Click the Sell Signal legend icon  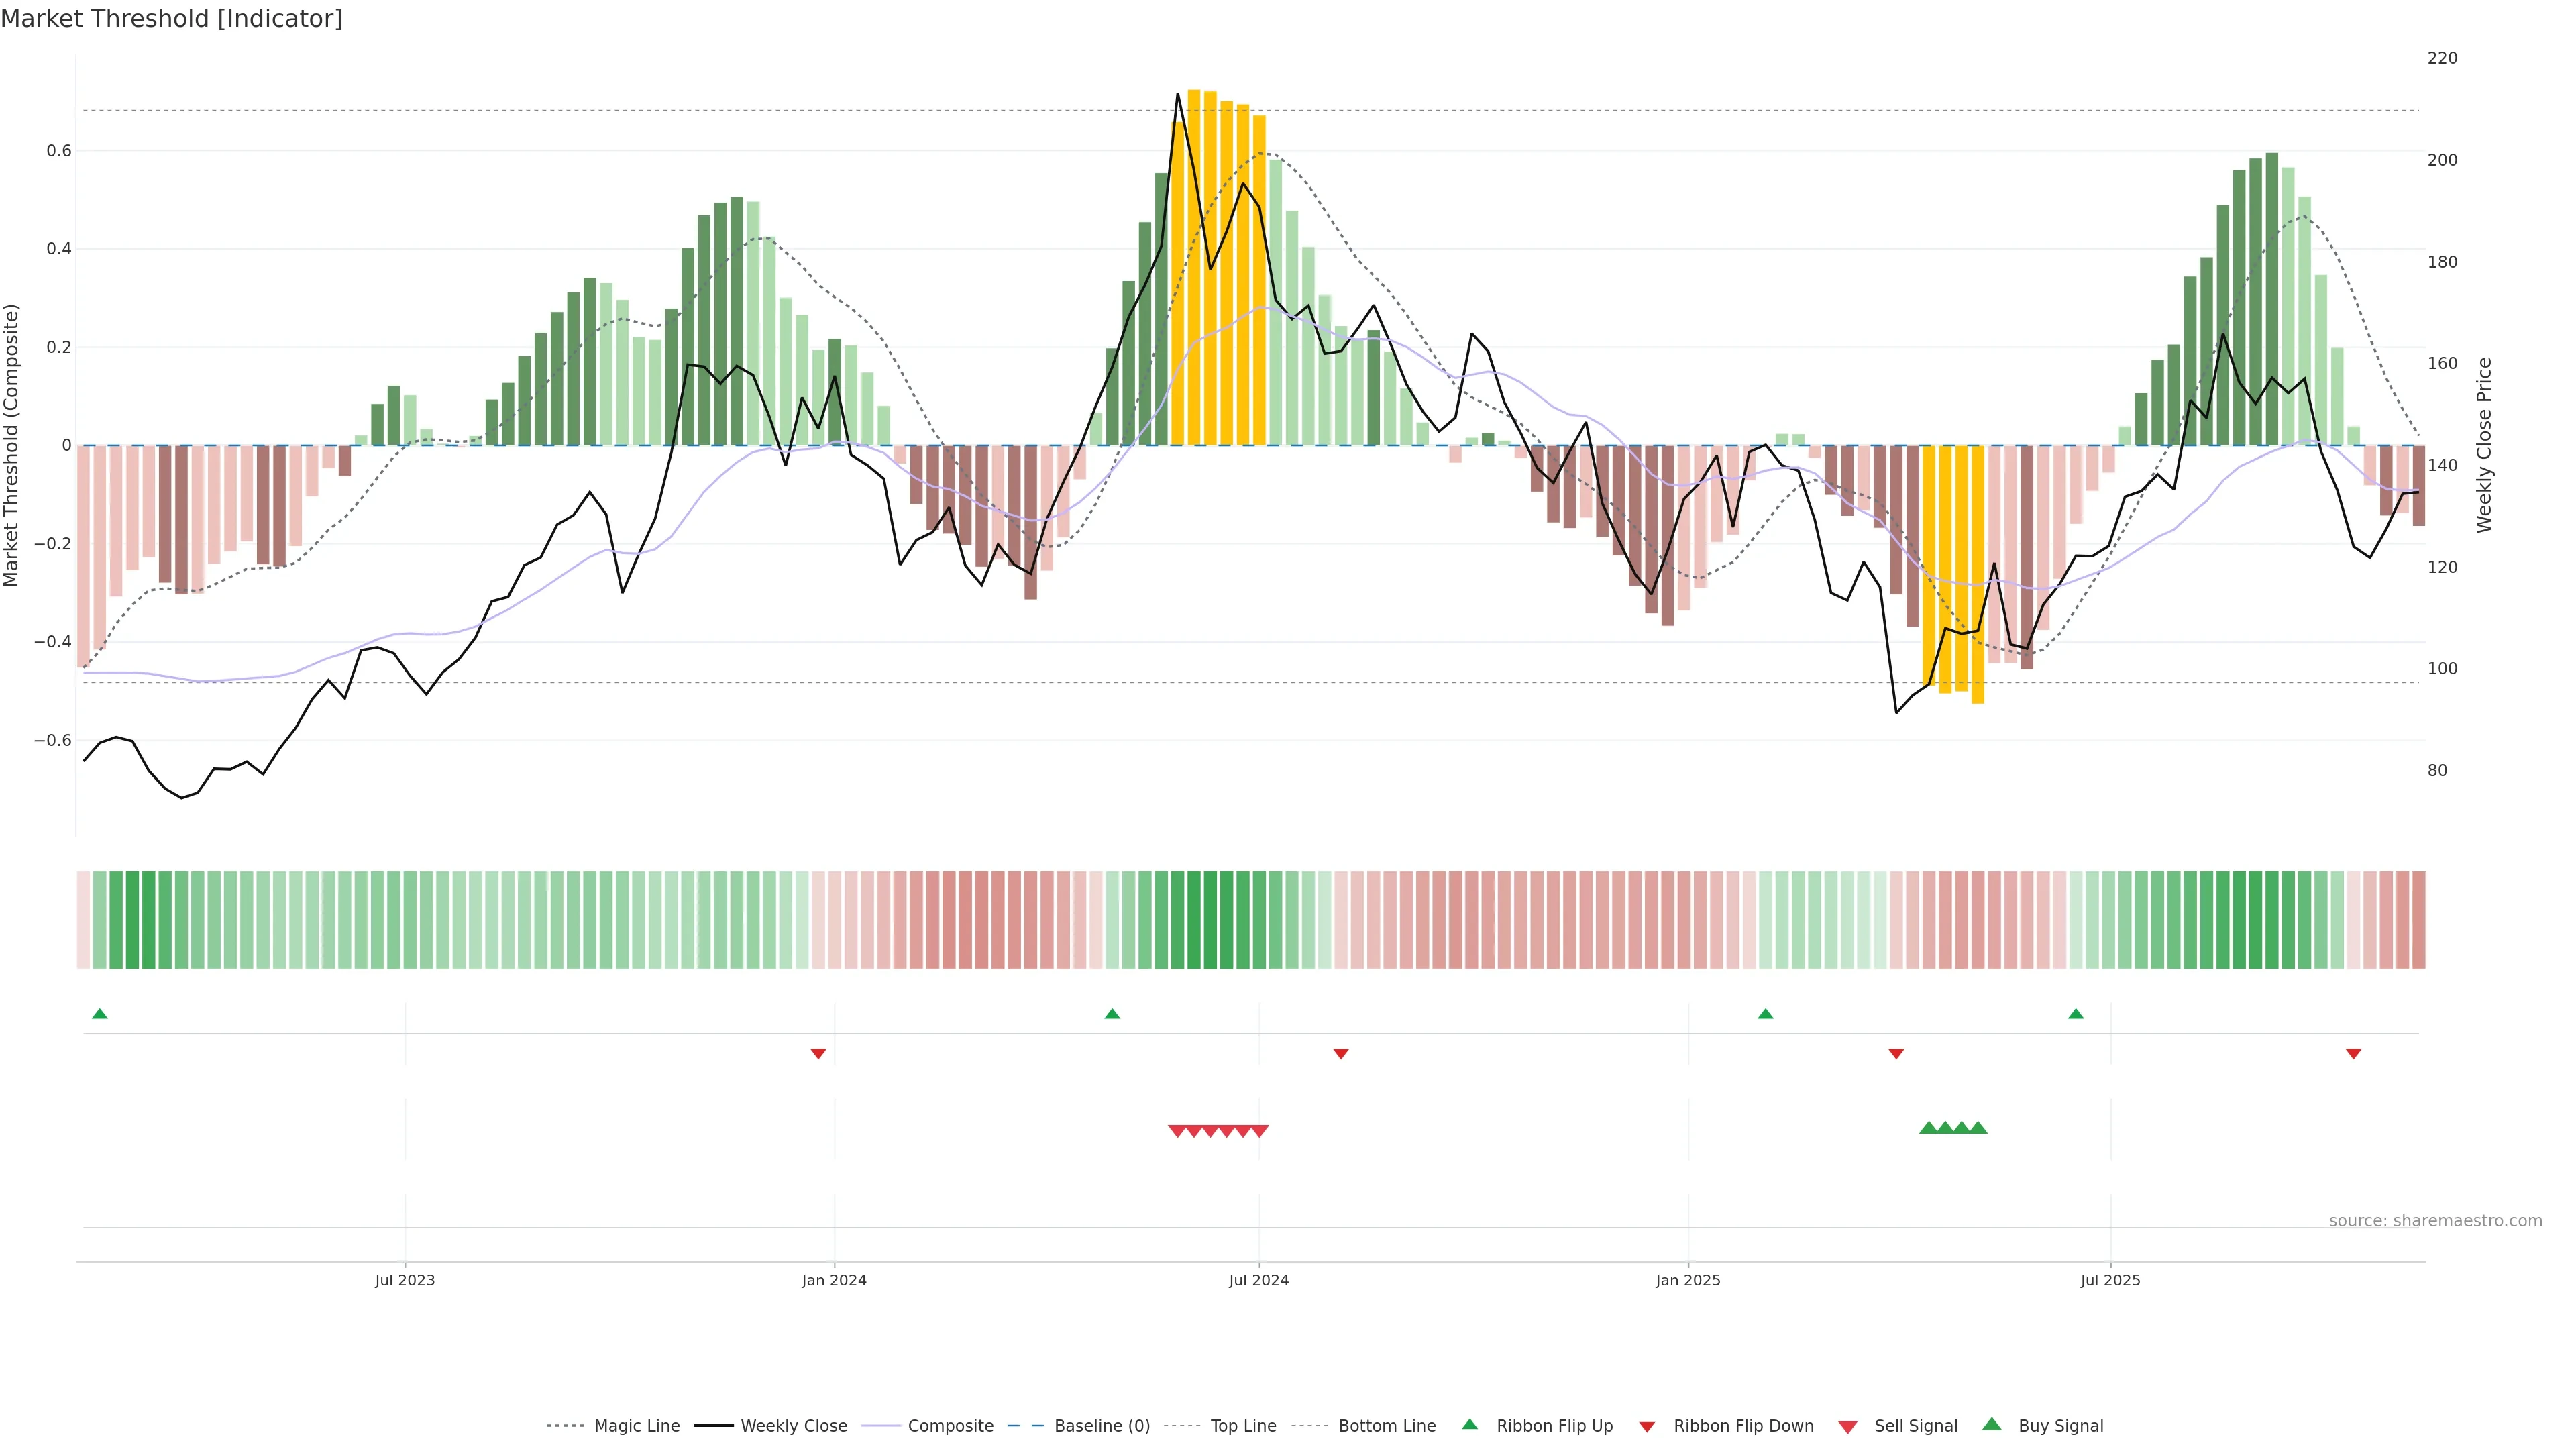[1848, 1427]
